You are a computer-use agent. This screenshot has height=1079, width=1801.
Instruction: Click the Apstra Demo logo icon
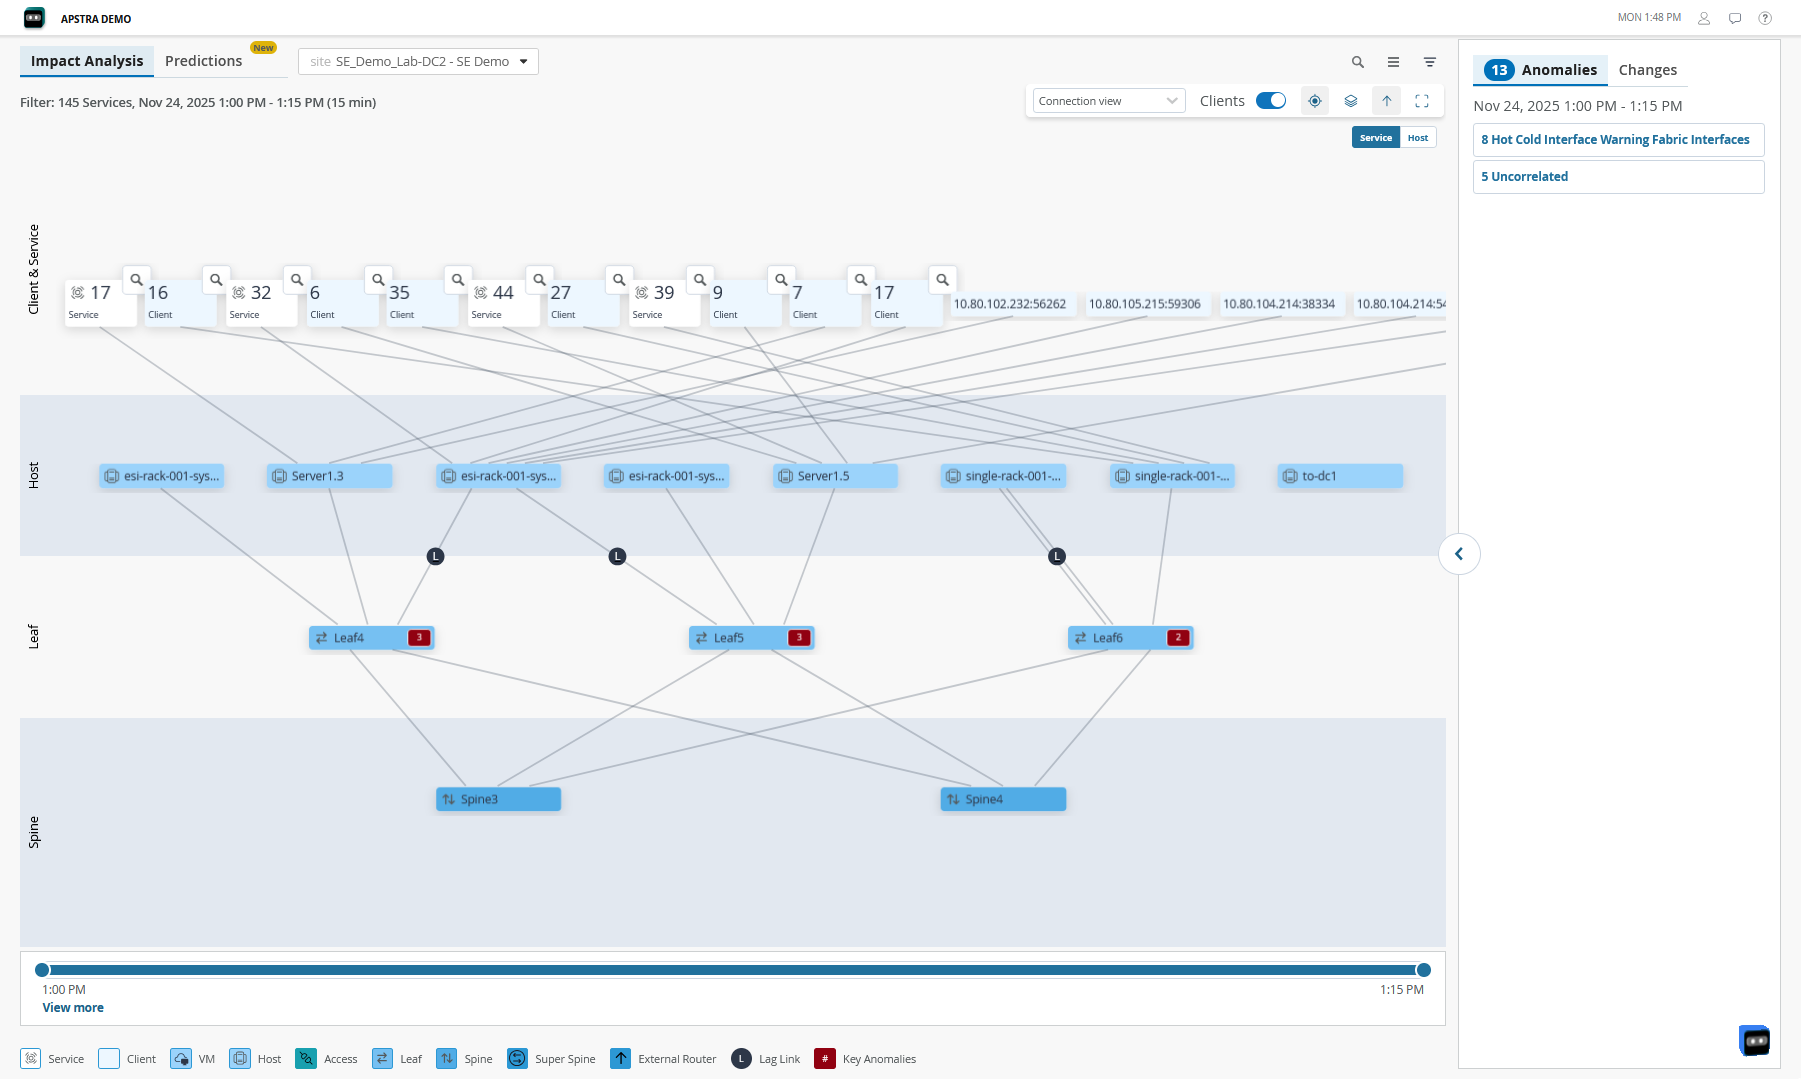[x=34, y=18]
